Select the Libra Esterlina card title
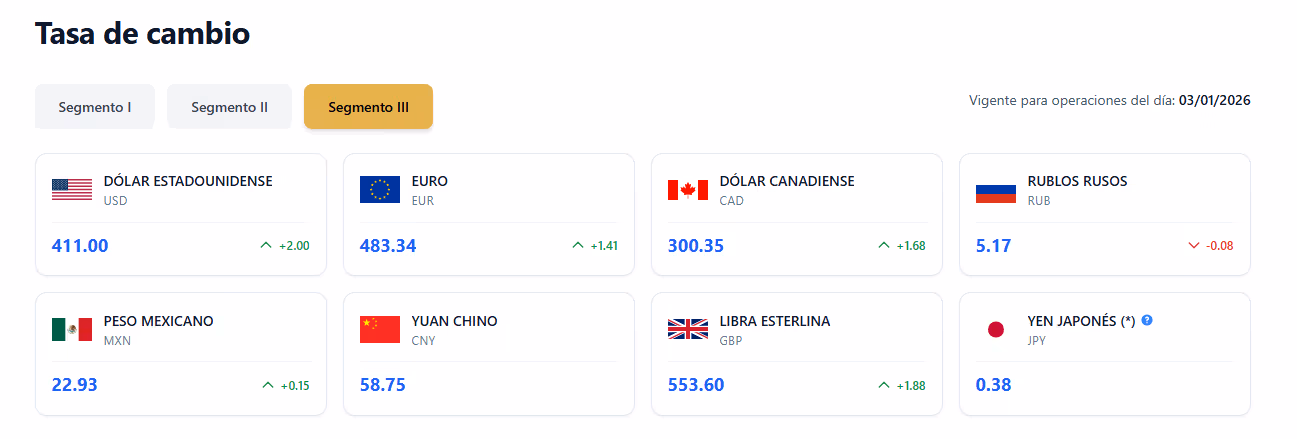The height and width of the screenshot is (439, 1297). tap(775, 321)
